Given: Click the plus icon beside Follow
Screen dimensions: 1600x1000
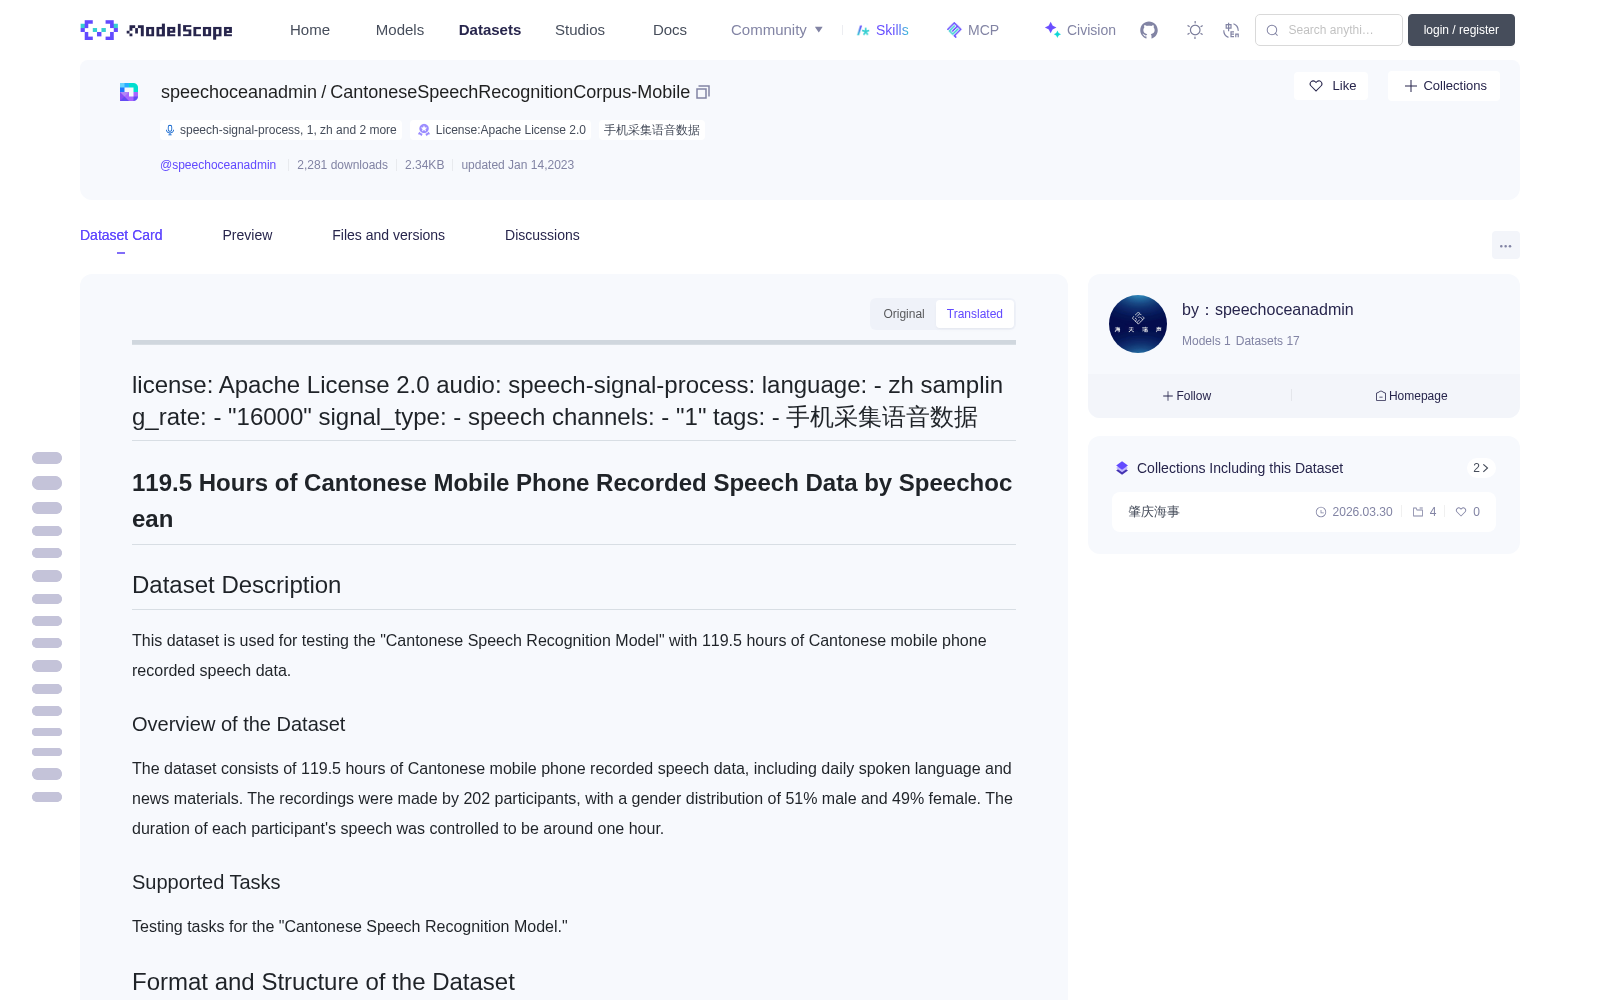Looking at the screenshot, I should (x=1168, y=396).
